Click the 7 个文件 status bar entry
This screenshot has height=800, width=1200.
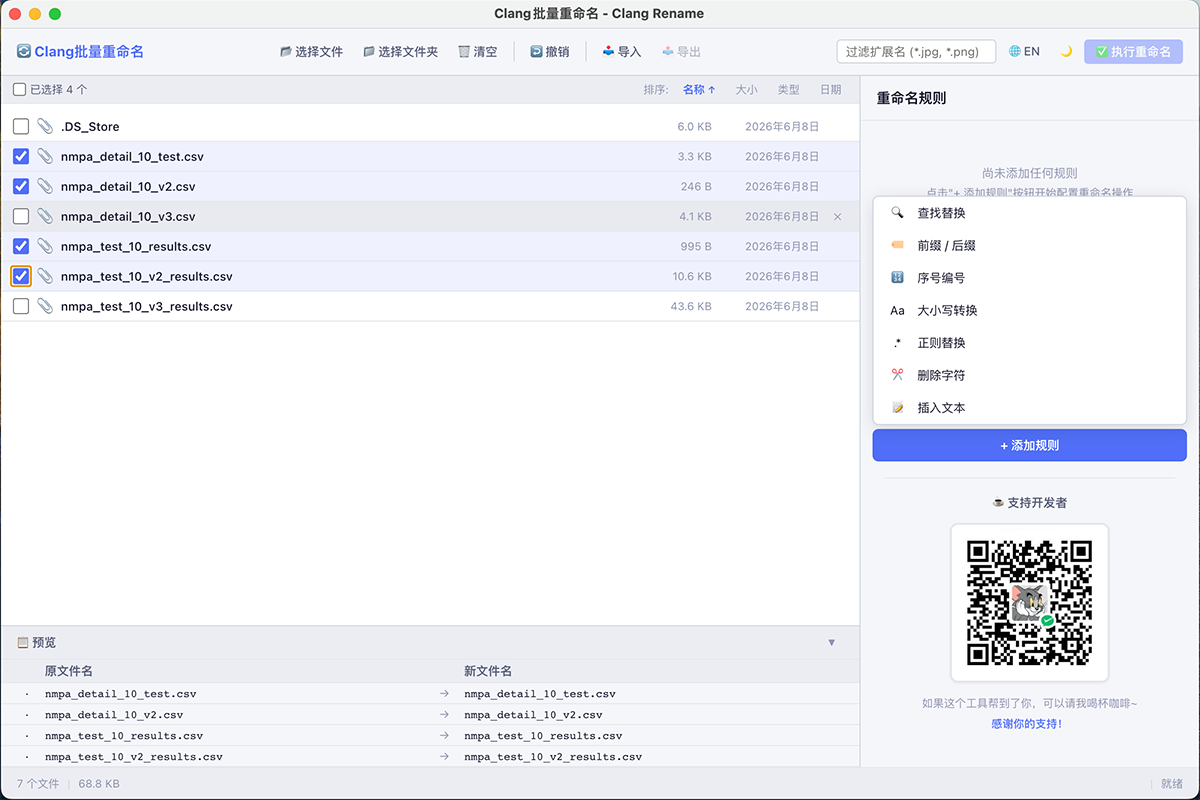tap(38, 784)
